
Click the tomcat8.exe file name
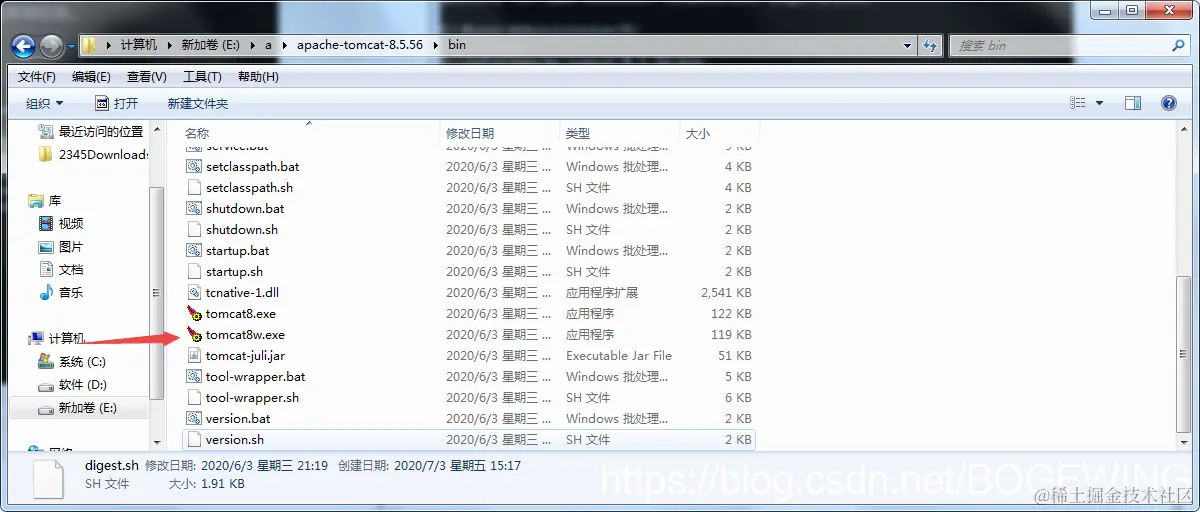241,314
